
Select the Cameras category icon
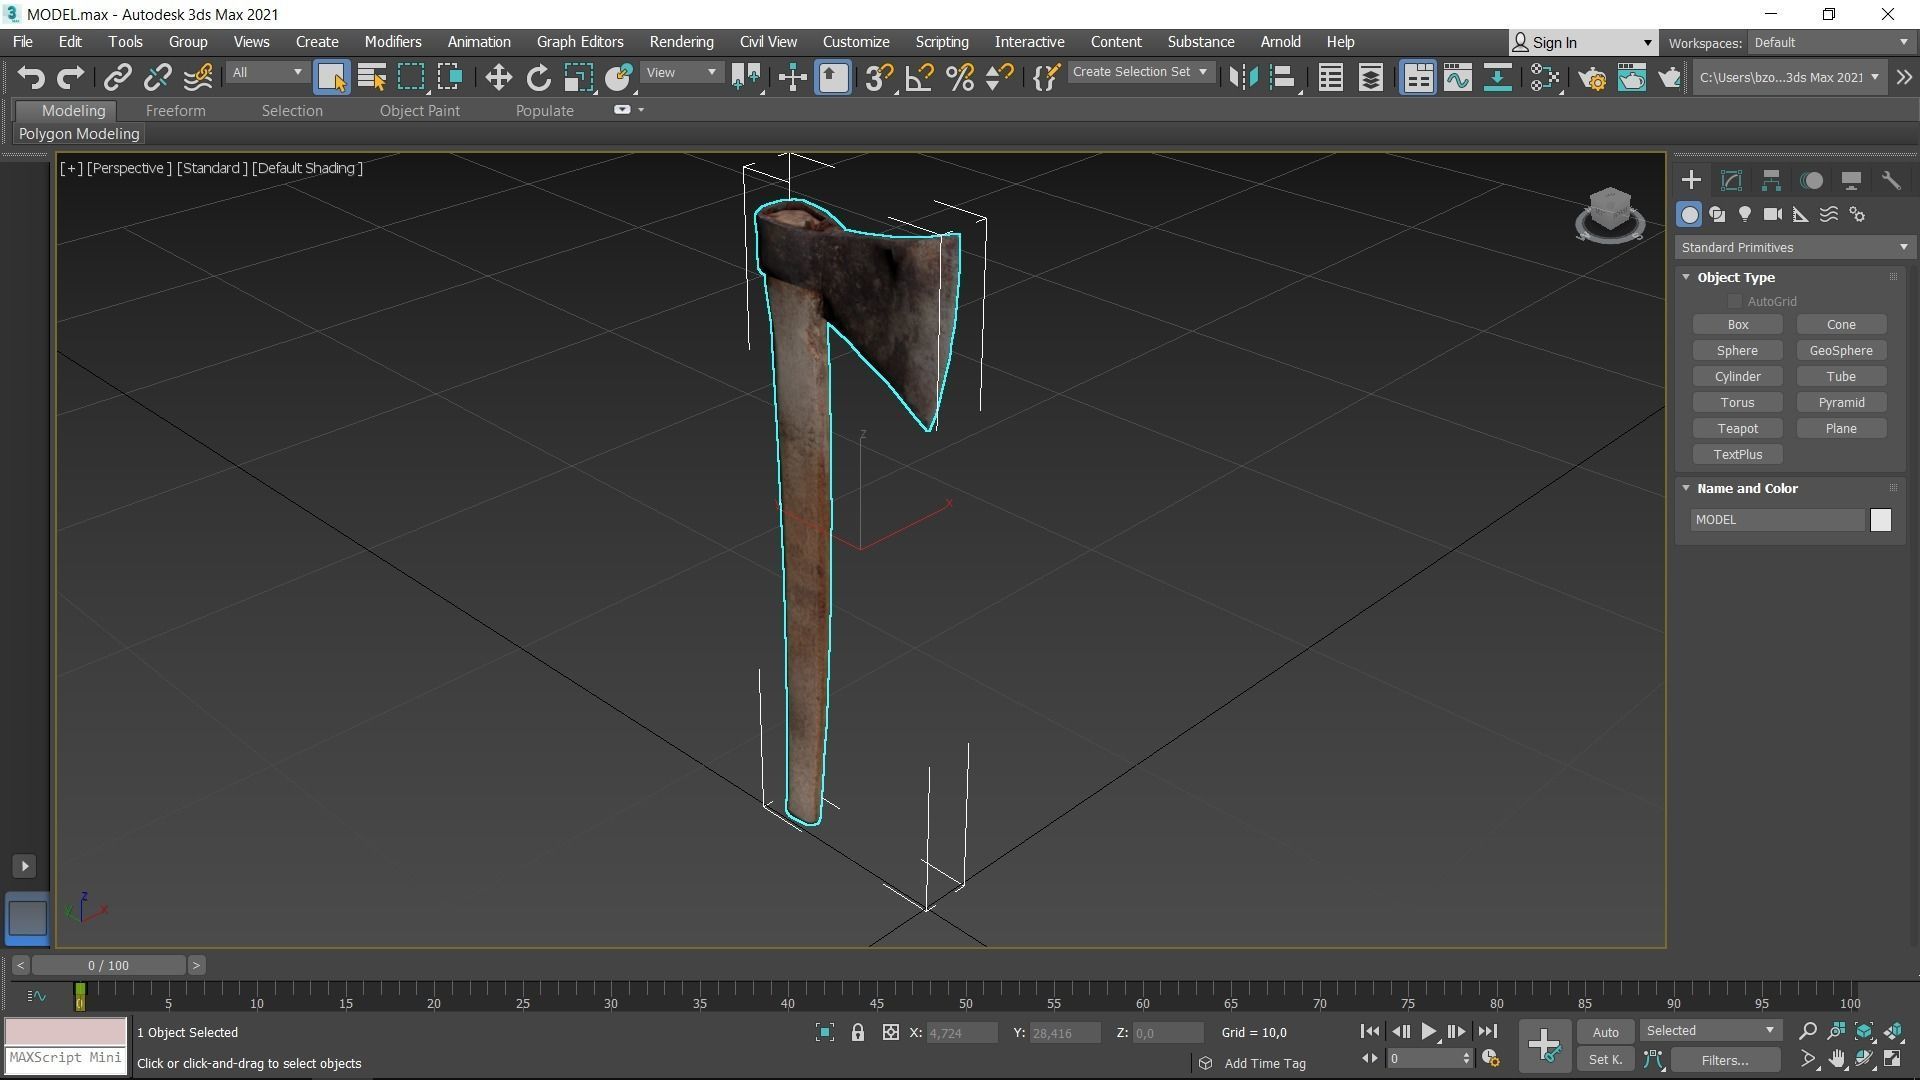1773,214
